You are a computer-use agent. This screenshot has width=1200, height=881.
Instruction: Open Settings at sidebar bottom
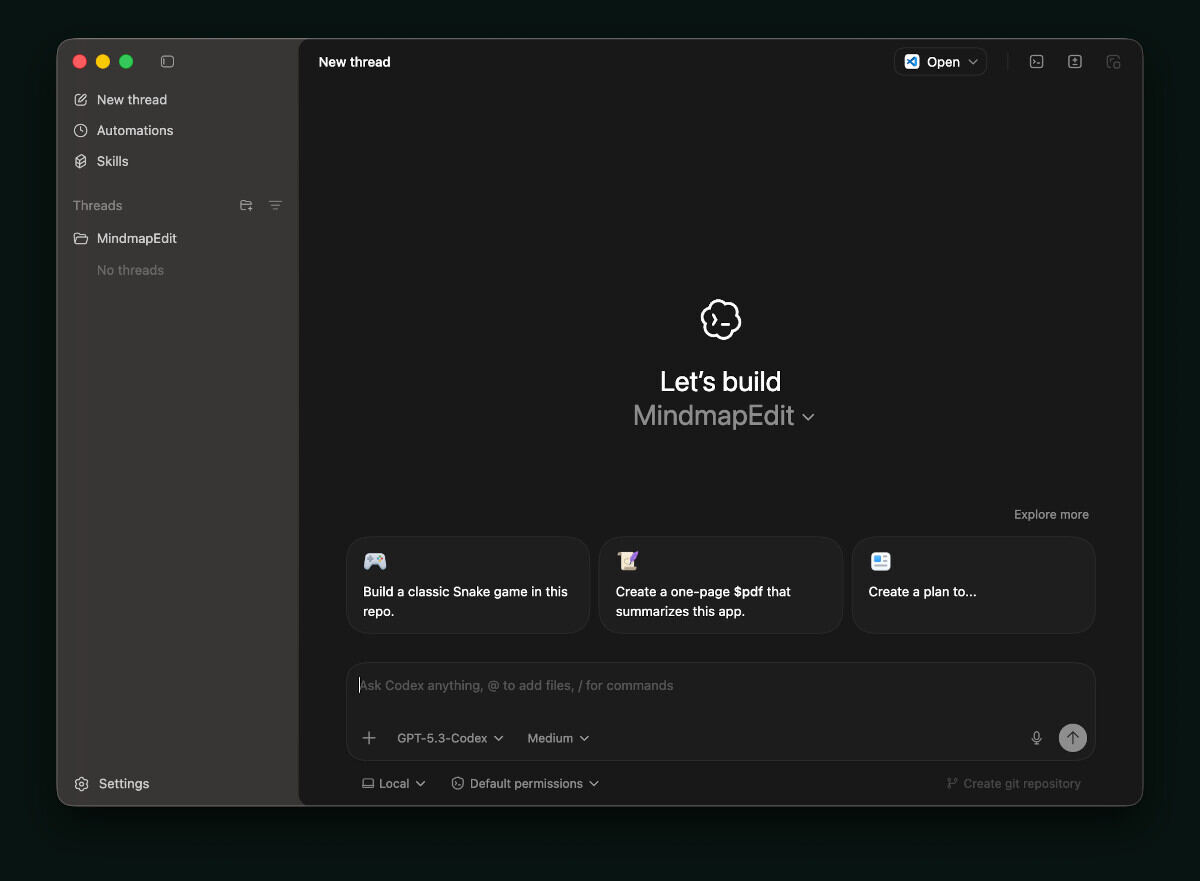pos(111,784)
